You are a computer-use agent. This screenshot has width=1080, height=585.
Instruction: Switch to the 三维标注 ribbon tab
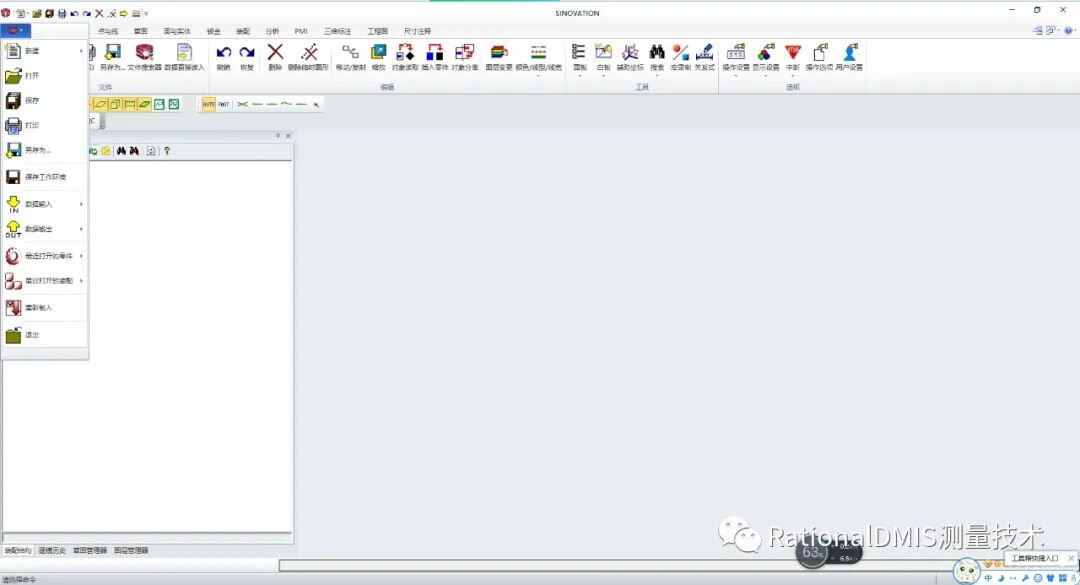(338, 31)
